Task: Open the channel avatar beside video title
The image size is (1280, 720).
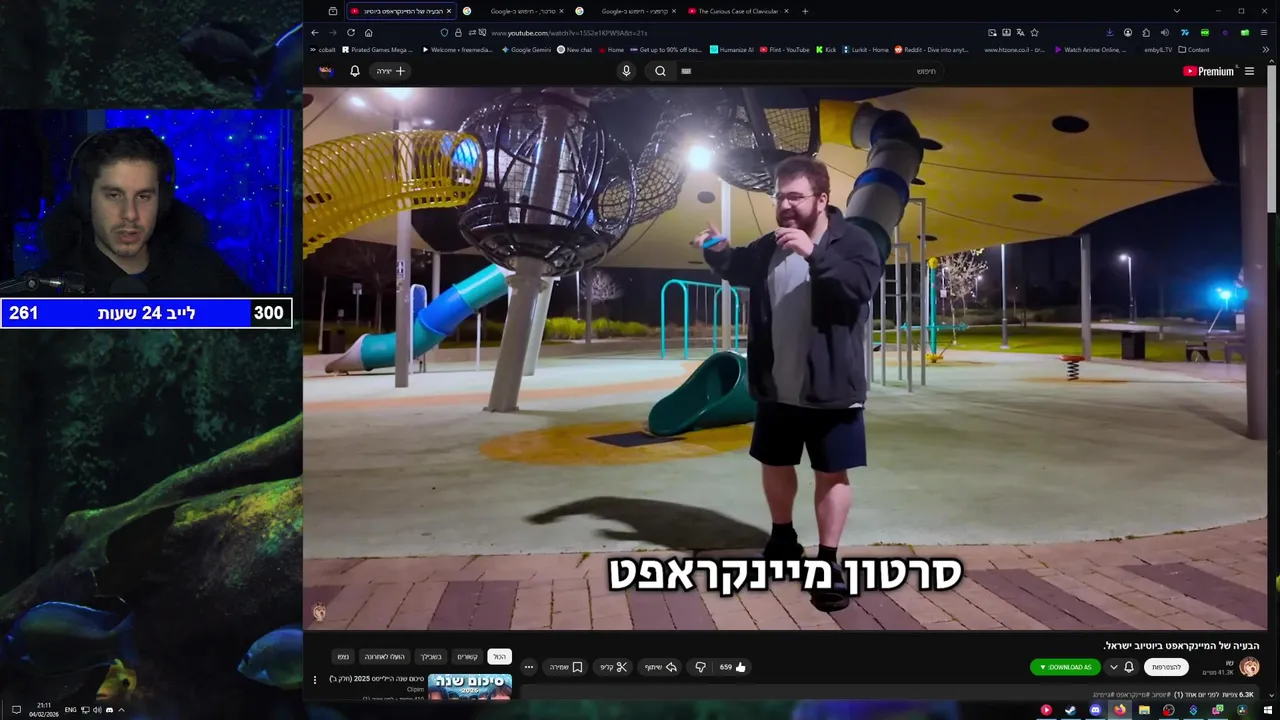Action: click(x=1249, y=667)
